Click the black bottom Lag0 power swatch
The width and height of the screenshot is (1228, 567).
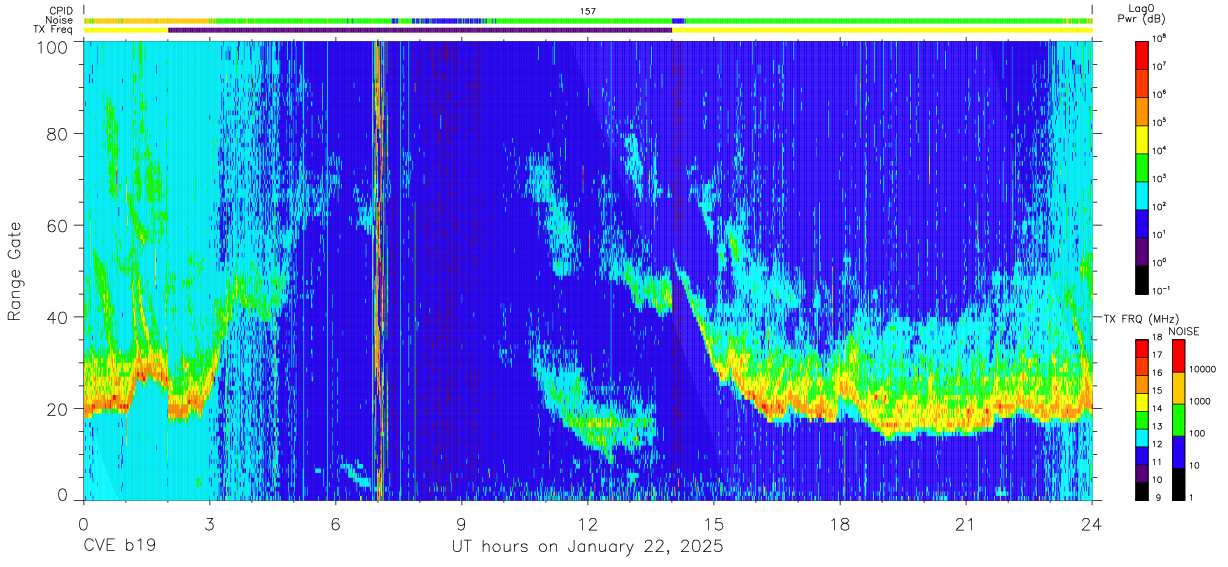(x=1142, y=278)
